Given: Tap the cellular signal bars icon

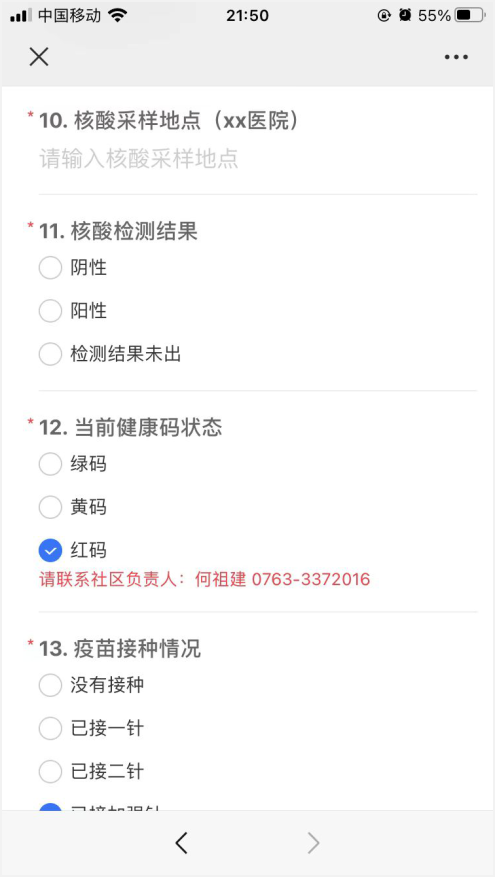Looking at the screenshot, I should (21, 16).
